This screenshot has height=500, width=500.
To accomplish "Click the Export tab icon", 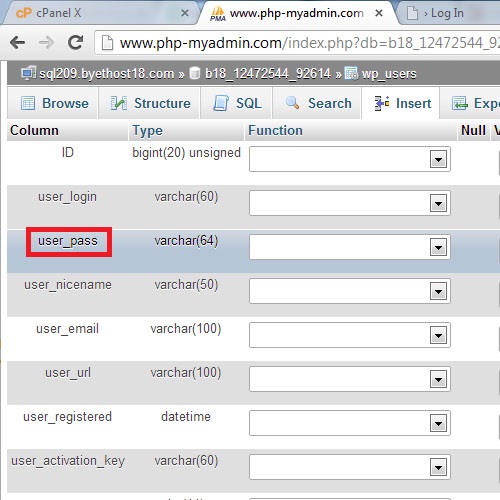I will tap(460, 103).
